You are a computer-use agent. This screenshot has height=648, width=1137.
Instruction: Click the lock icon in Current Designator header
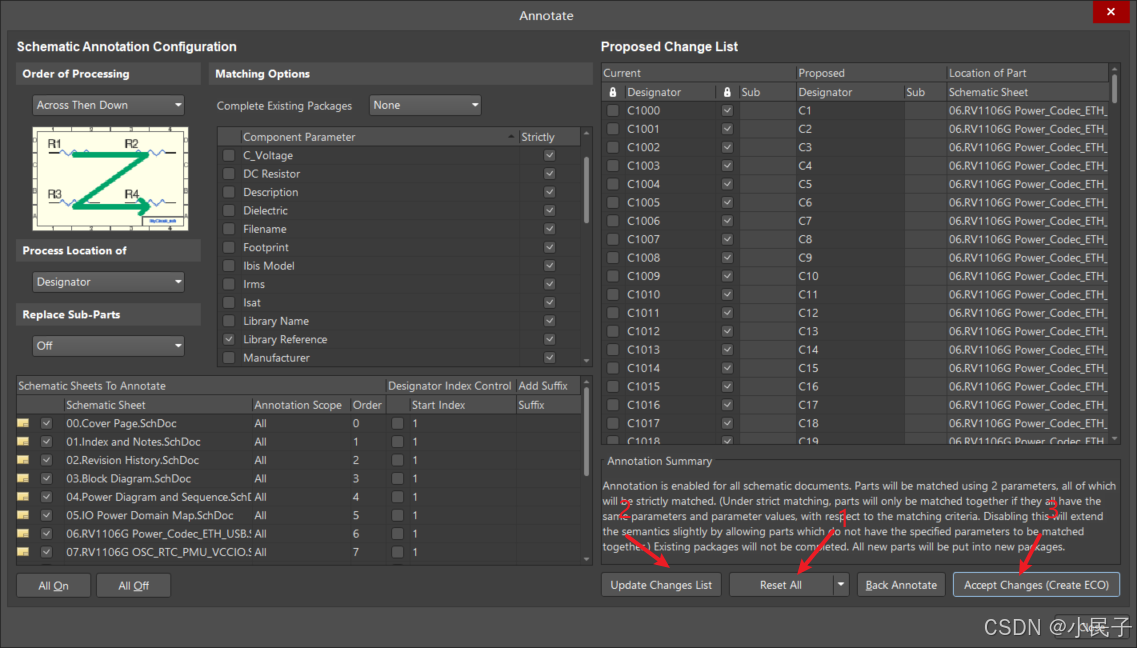(x=613, y=92)
